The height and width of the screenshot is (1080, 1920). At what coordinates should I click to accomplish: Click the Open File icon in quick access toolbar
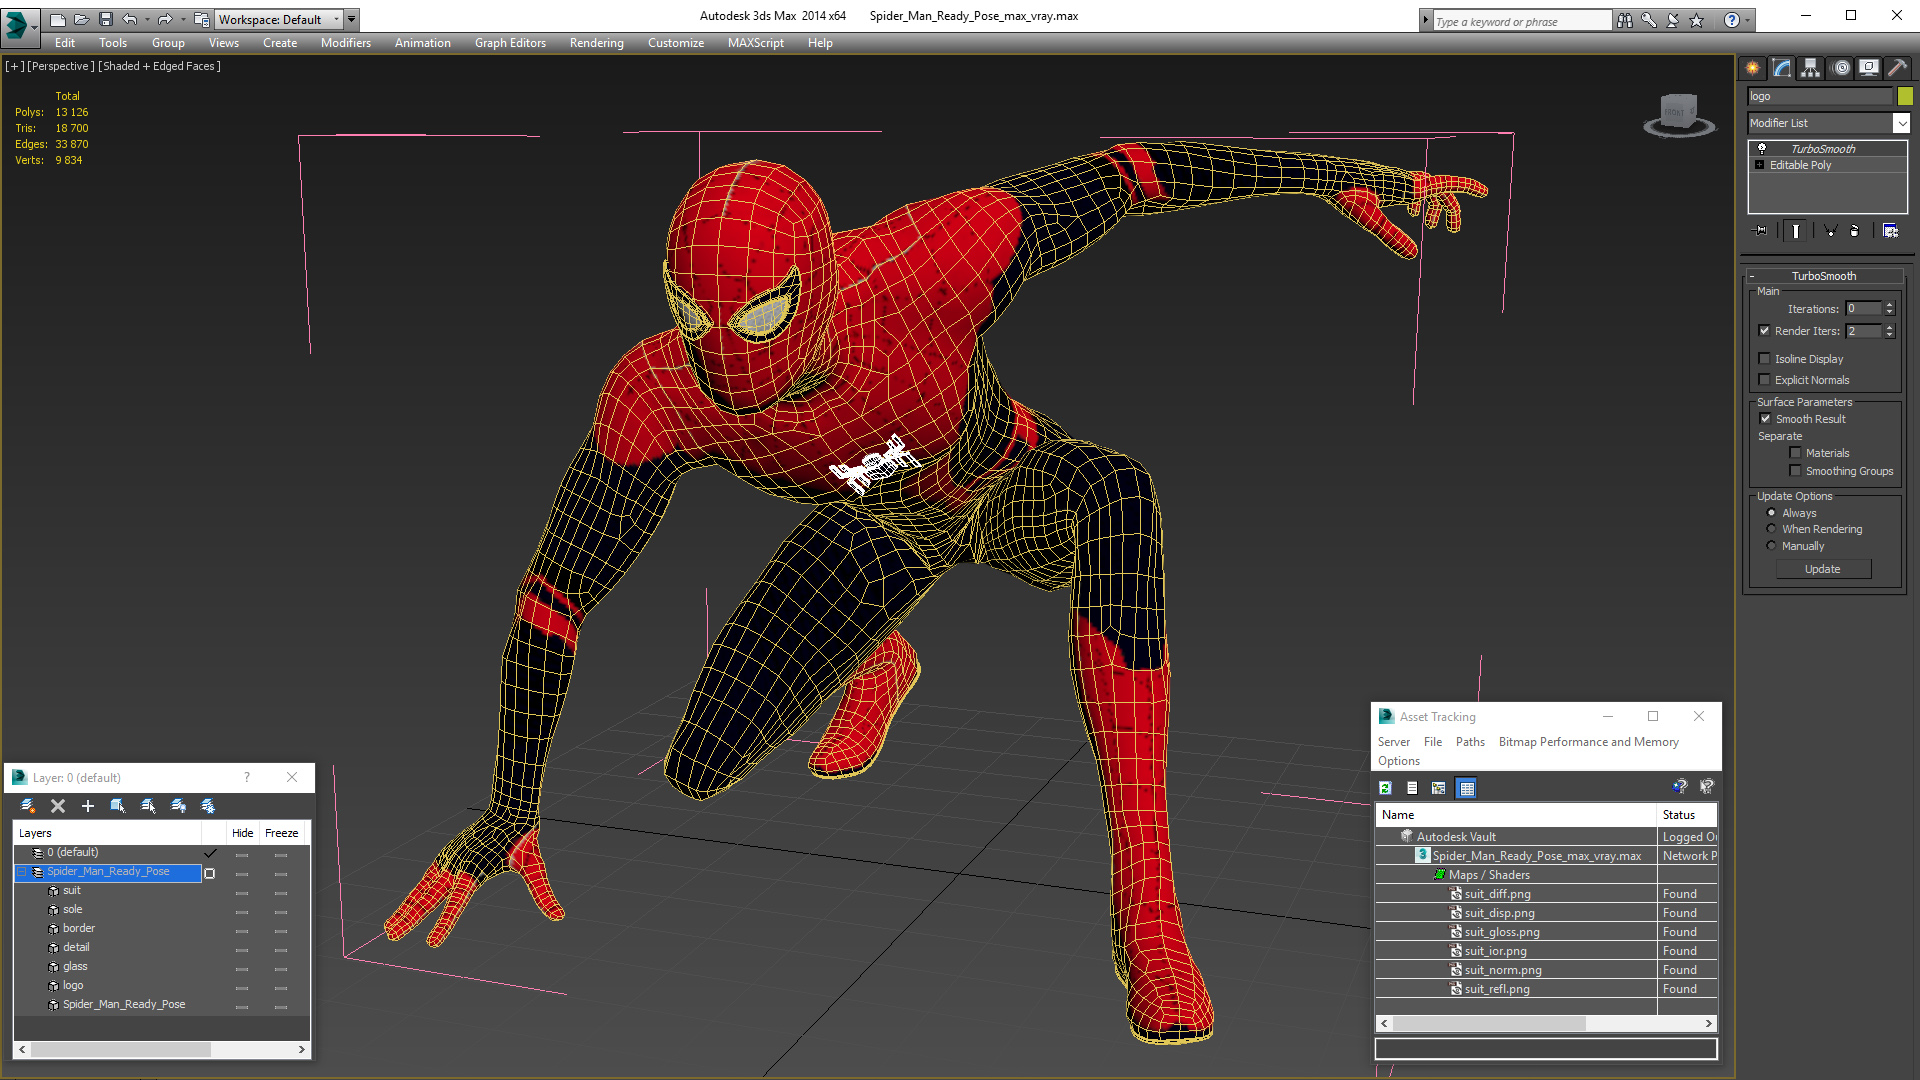coord(82,19)
